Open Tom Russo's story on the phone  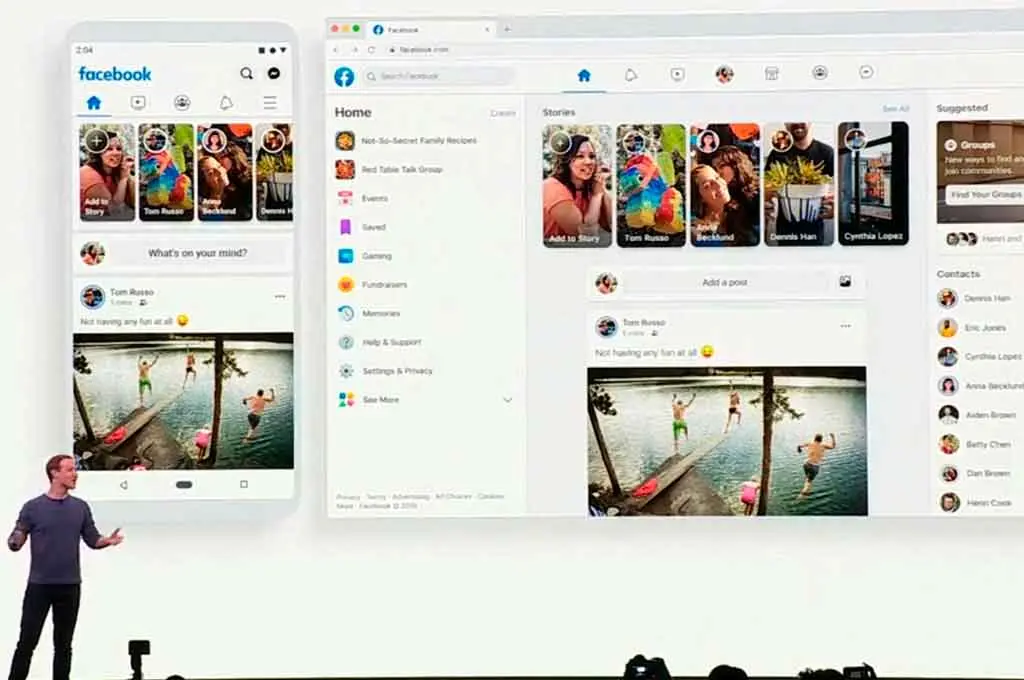[x=166, y=172]
